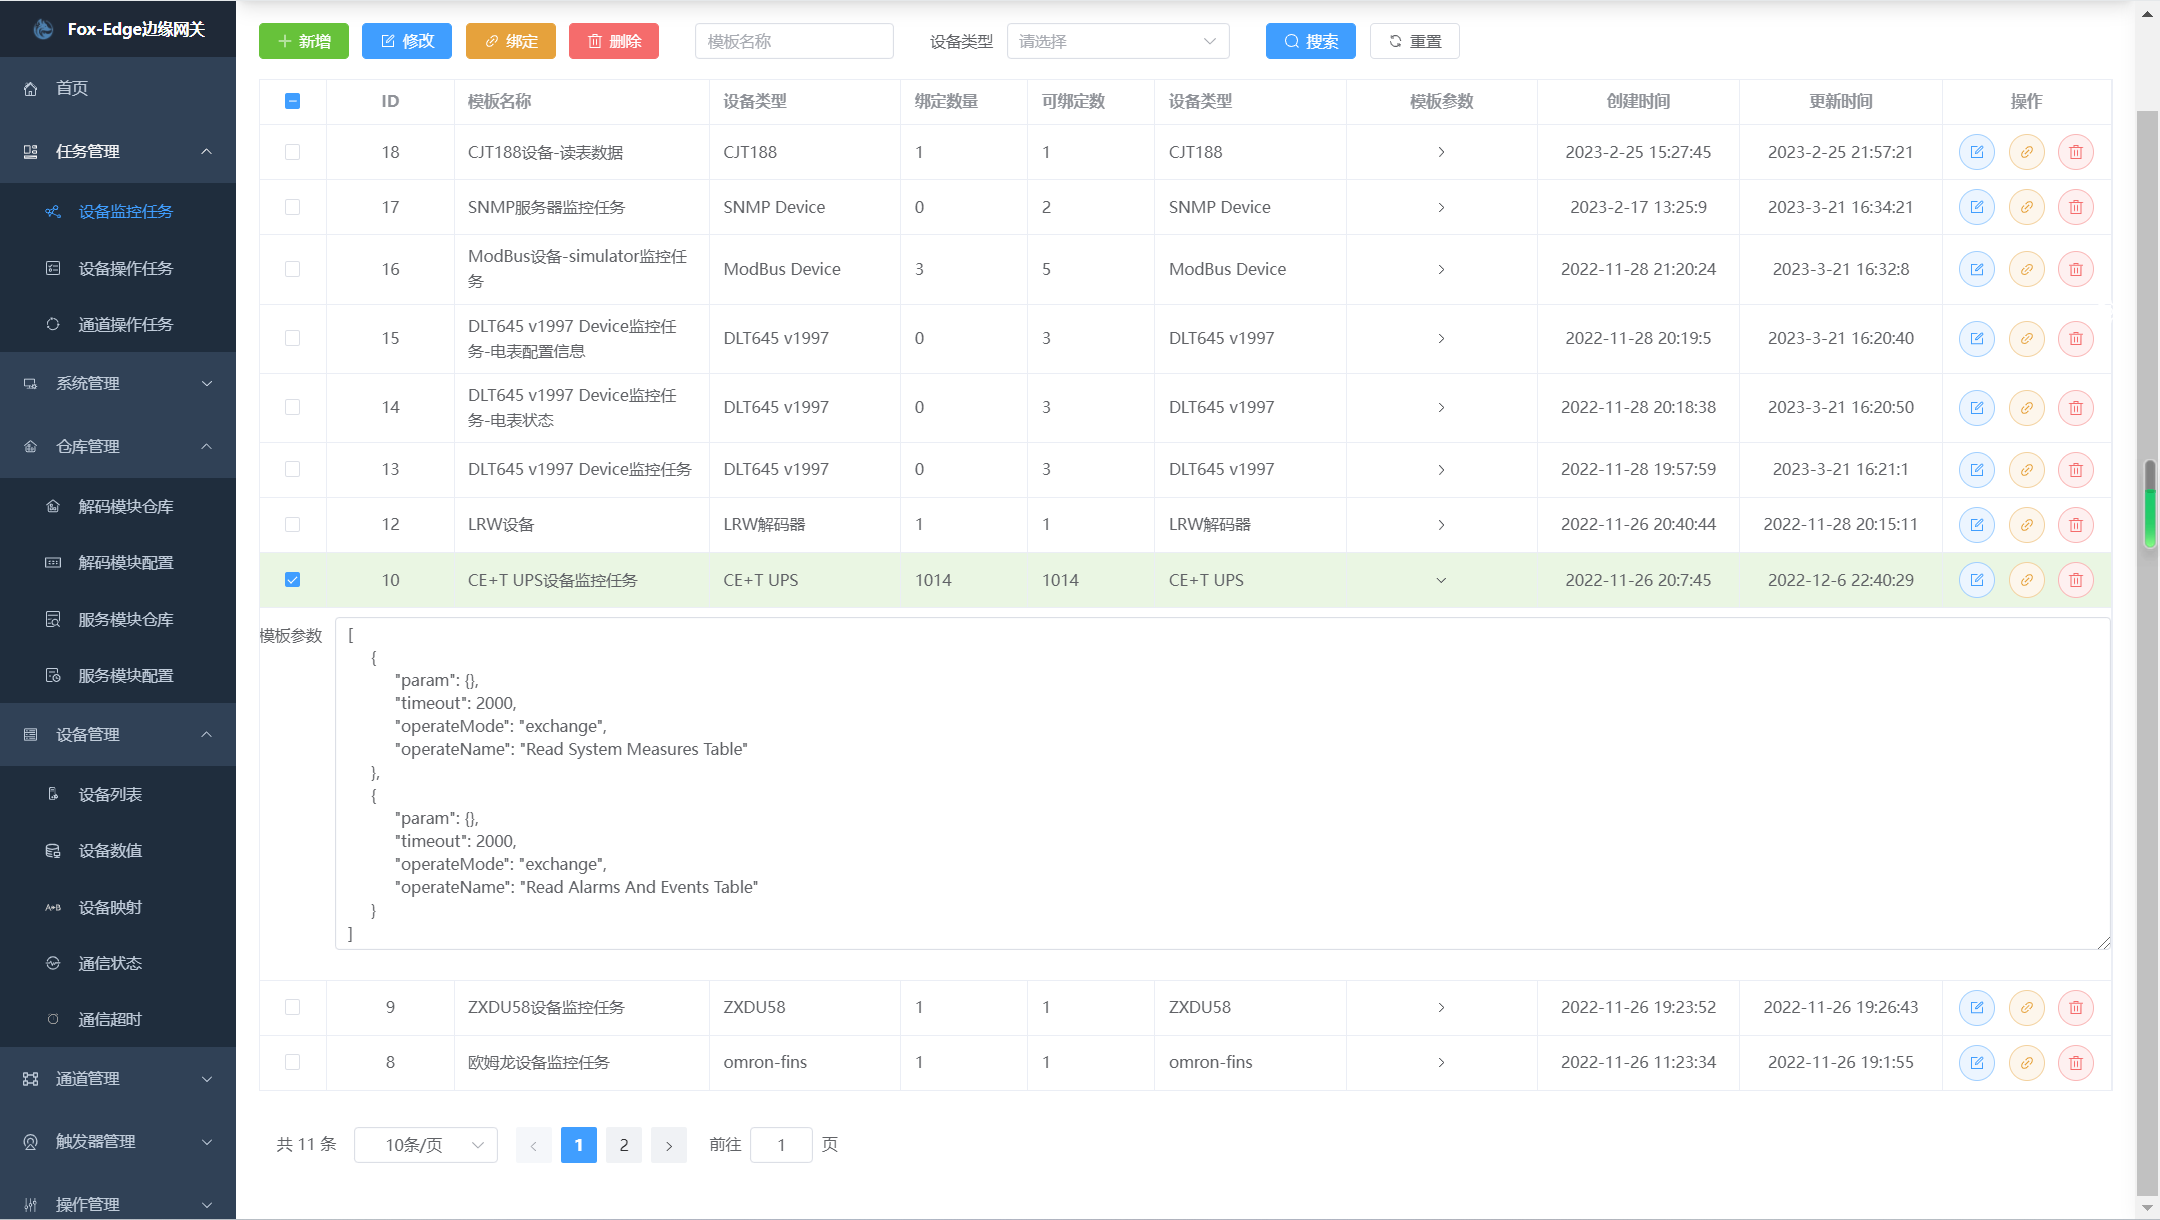Expand the 系统管理 sidebar section
Image resolution: width=2160 pixels, height=1220 pixels.
pyautogui.click(x=118, y=383)
